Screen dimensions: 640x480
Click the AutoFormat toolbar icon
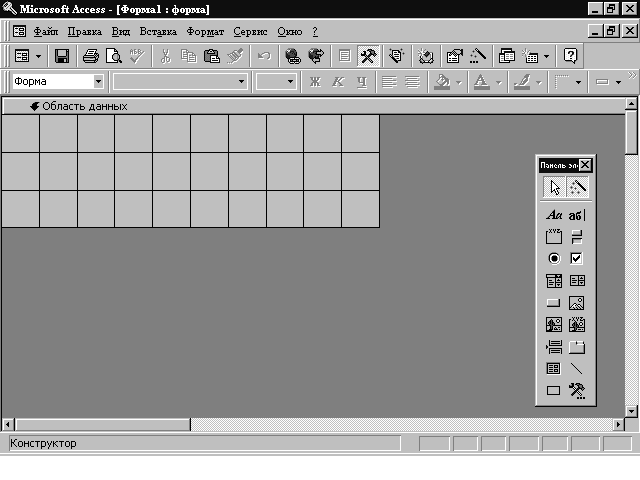tap(396, 56)
